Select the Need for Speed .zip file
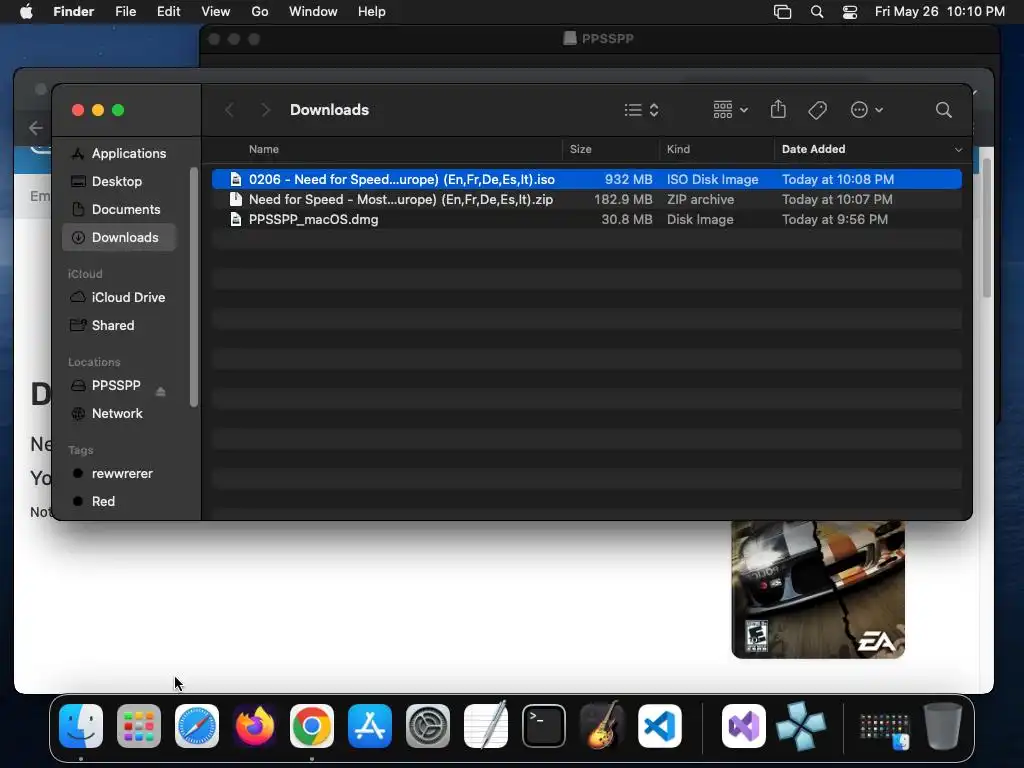Image resolution: width=1024 pixels, height=768 pixels. coord(586,199)
